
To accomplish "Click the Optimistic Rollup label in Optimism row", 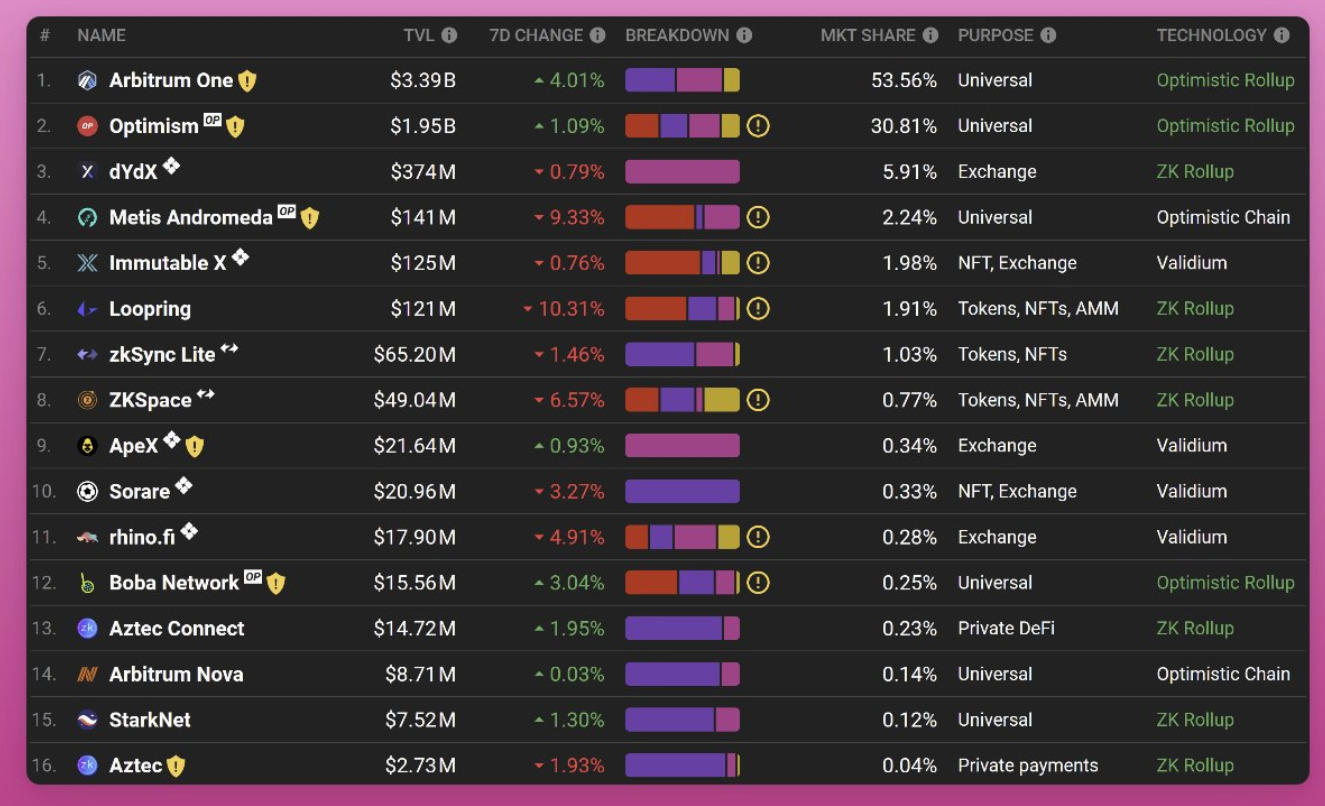I will [1226, 126].
